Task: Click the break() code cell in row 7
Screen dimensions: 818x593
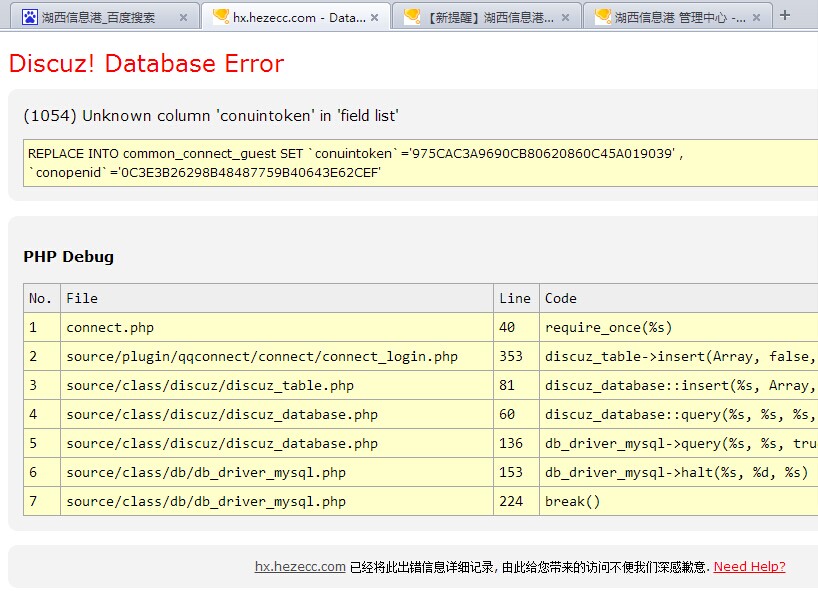Action: [573, 501]
